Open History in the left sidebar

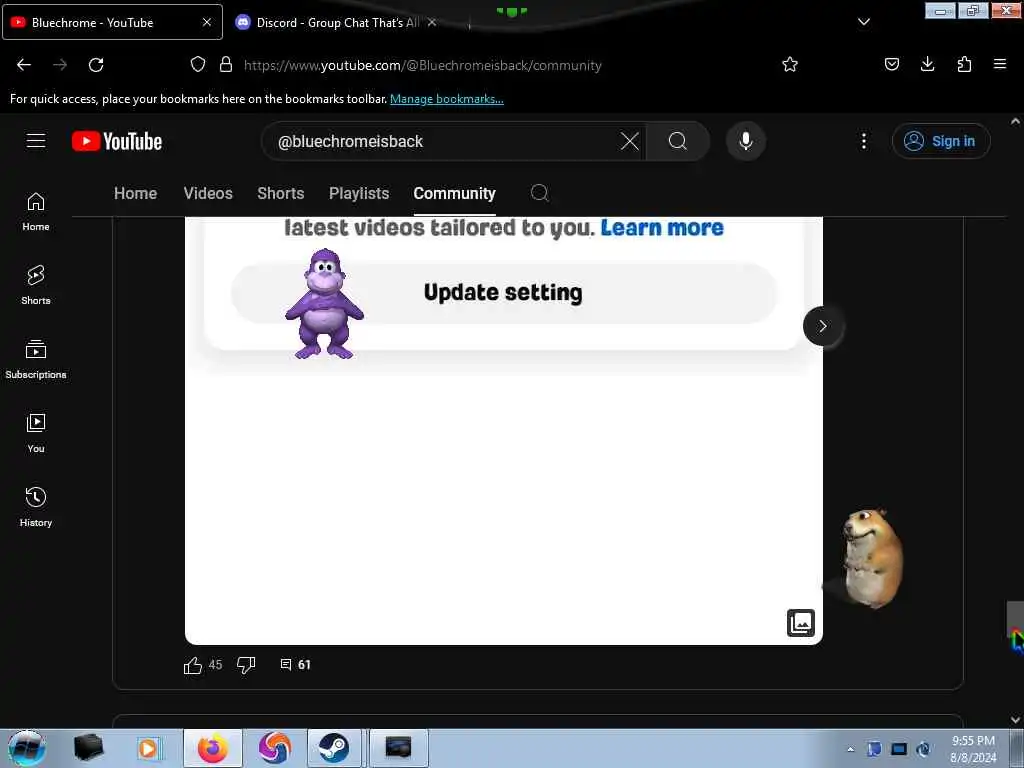pos(36,507)
